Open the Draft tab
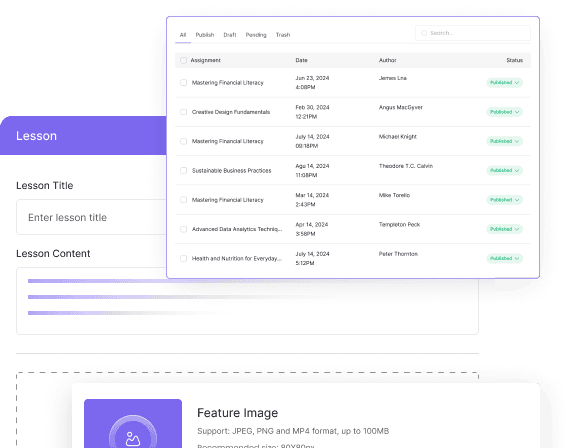The width and height of the screenshot is (564, 448). (x=229, y=35)
